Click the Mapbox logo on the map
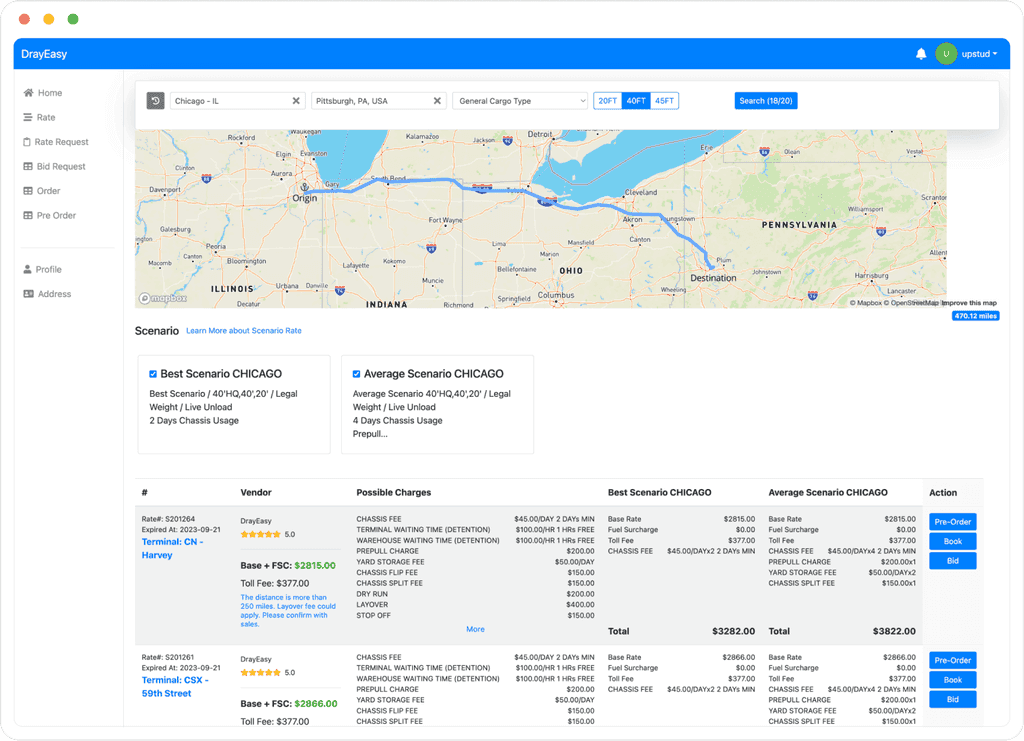This screenshot has height=741, width=1024. pyautogui.click(x=163, y=298)
